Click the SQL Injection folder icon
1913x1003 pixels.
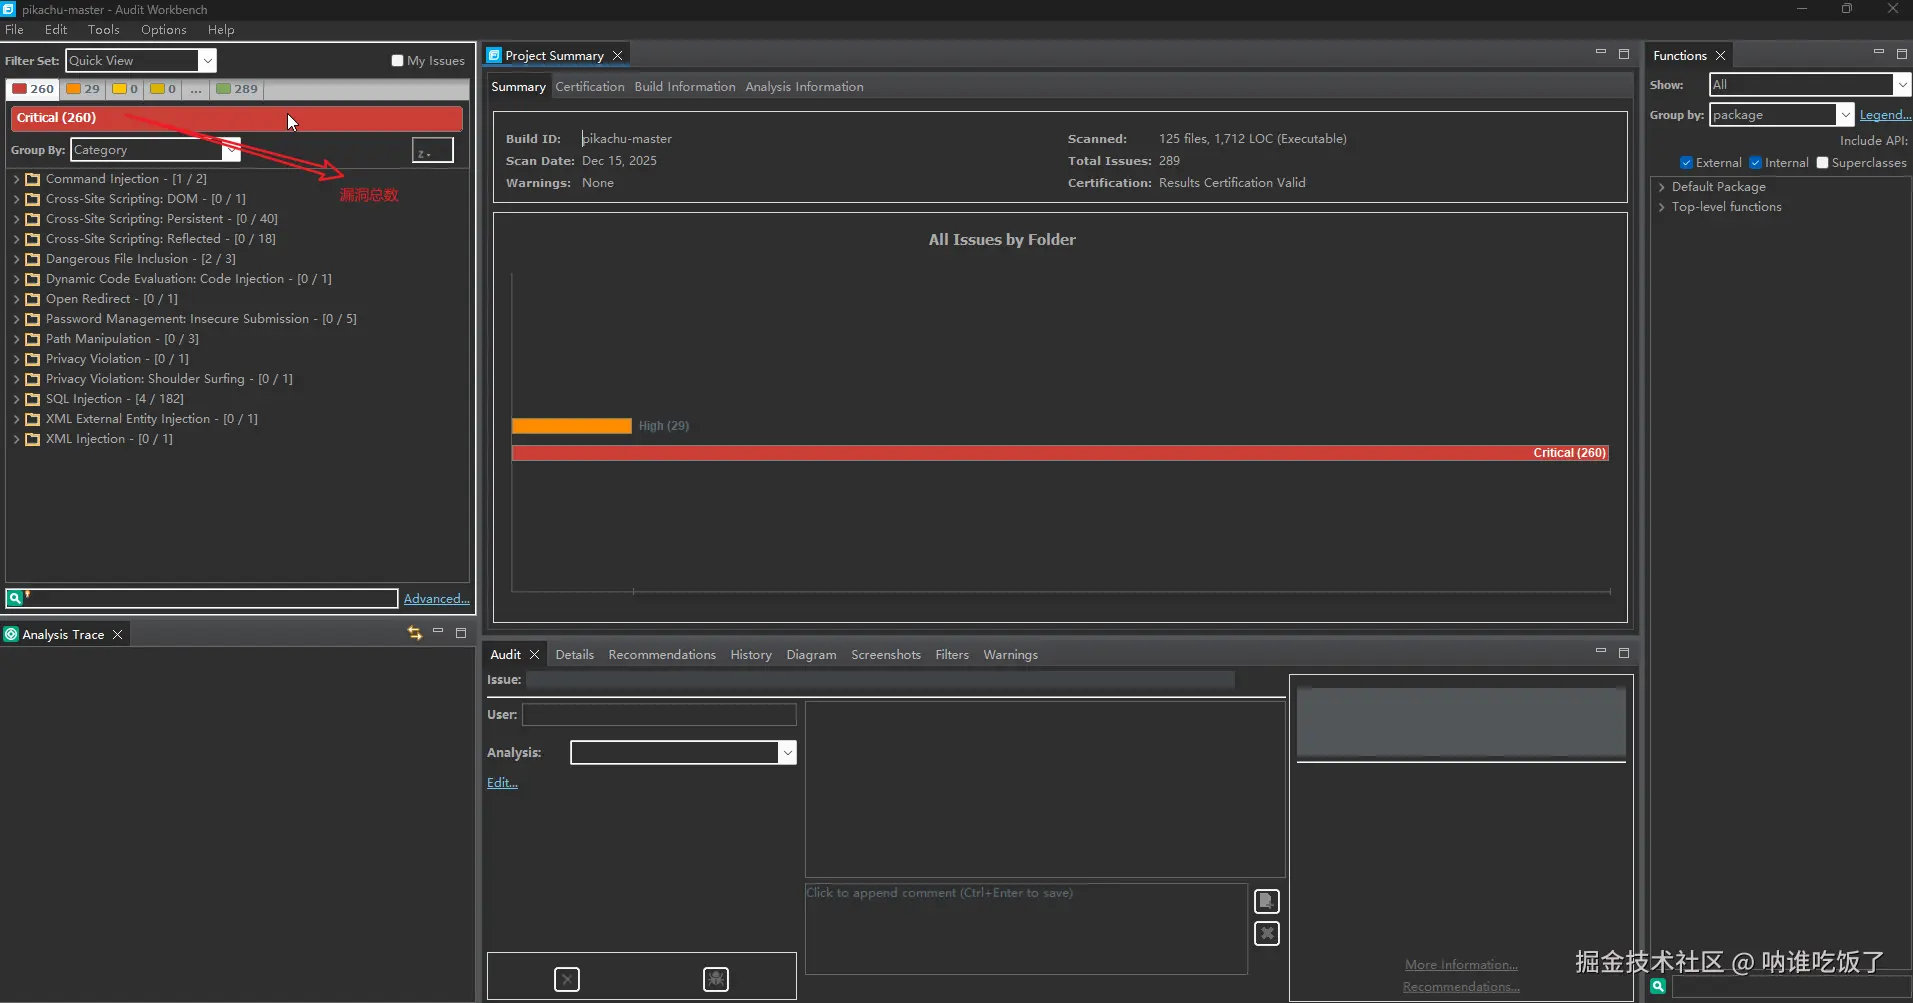[x=32, y=399]
